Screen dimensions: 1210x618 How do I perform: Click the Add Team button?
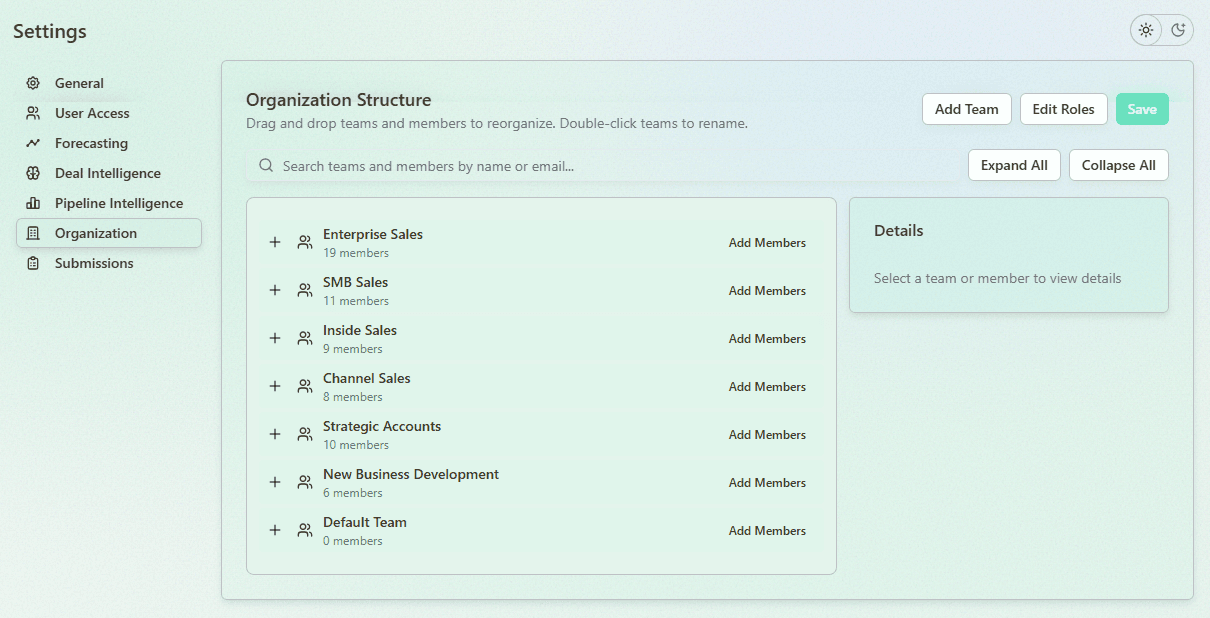tap(967, 109)
